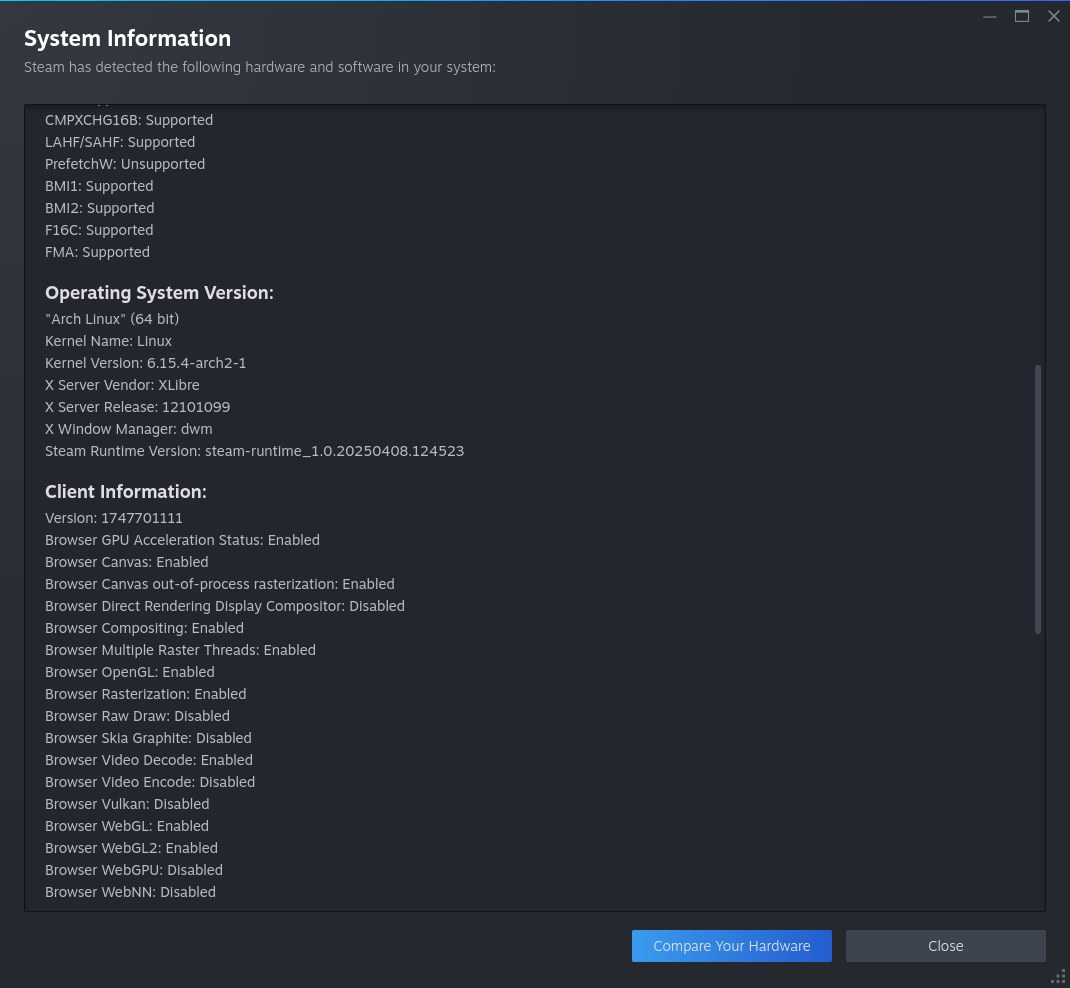This screenshot has width=1070, height=988.
Task: Select the 'Kernel Name: Linux' line
Action: coord(109,340)
